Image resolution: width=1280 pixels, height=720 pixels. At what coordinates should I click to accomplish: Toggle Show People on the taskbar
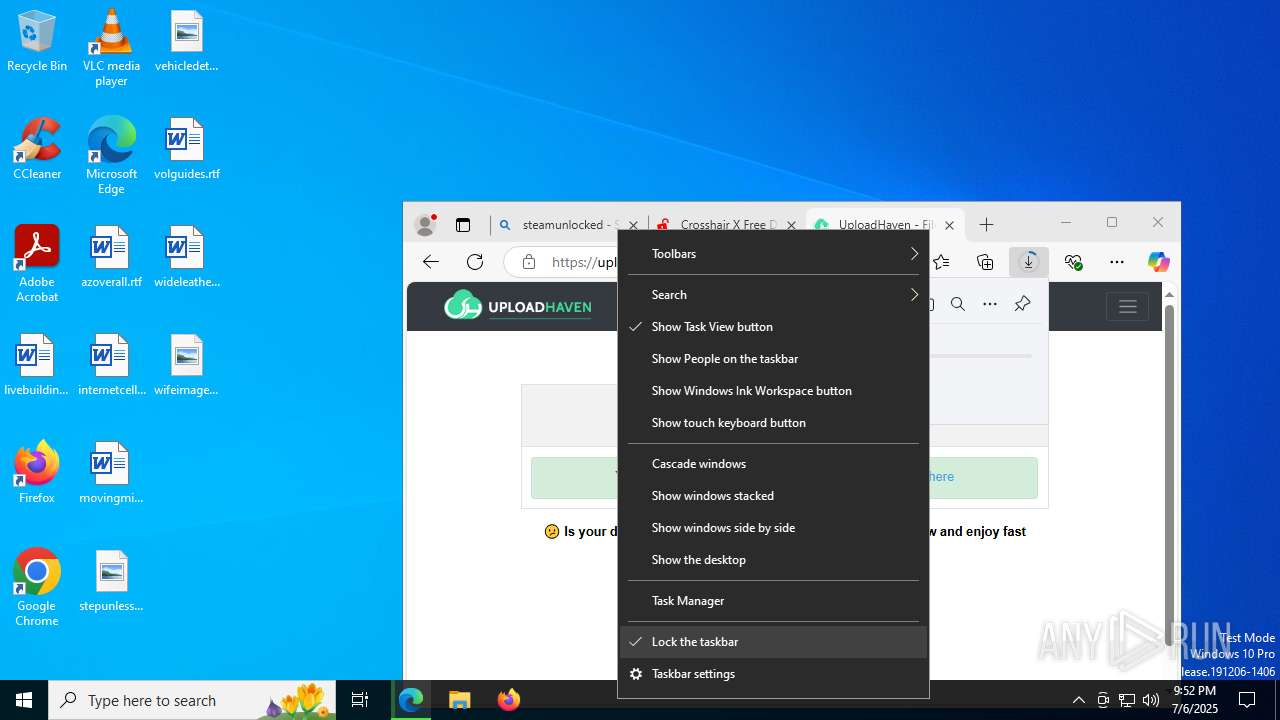click(x=773, y=359)
